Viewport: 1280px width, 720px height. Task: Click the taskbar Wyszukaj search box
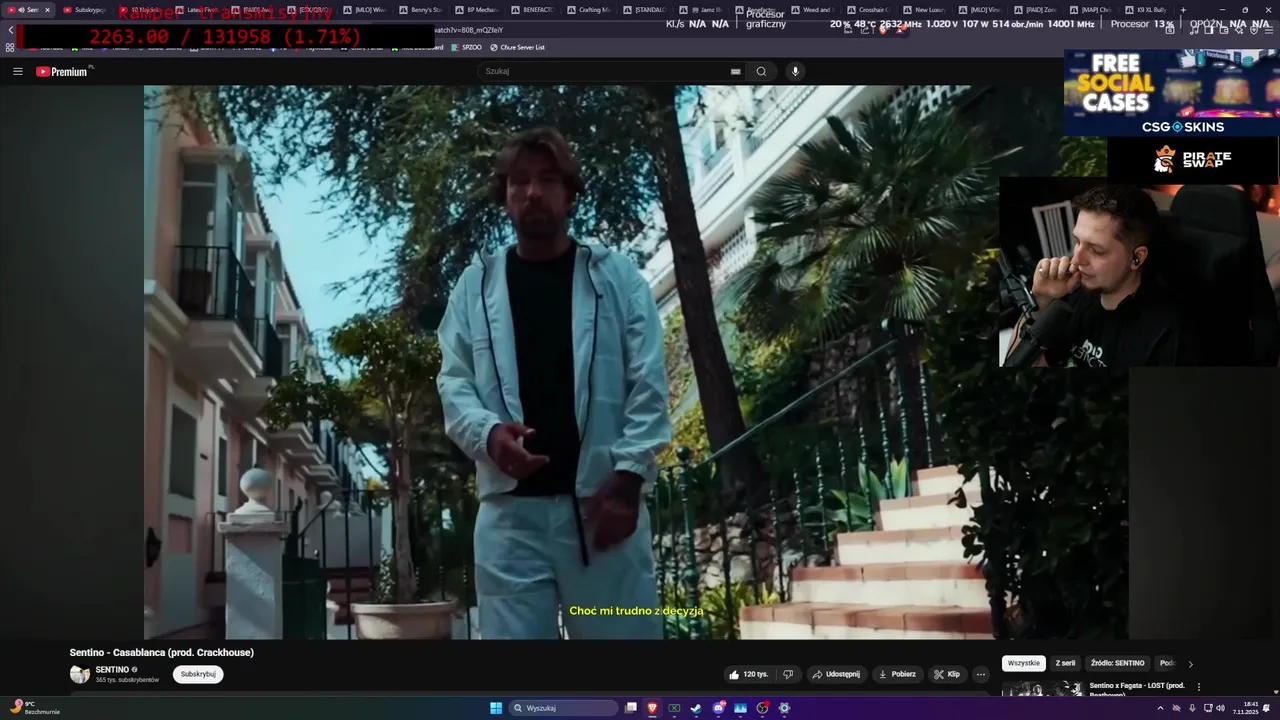[563, 708]
